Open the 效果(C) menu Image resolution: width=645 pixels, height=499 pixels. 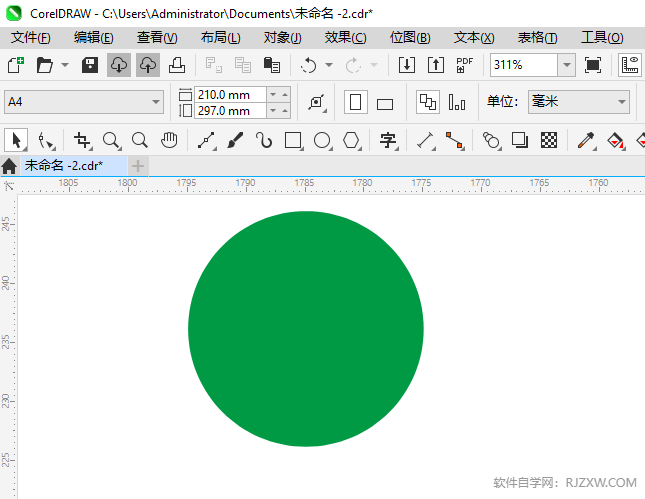click(x=346, y=38)
